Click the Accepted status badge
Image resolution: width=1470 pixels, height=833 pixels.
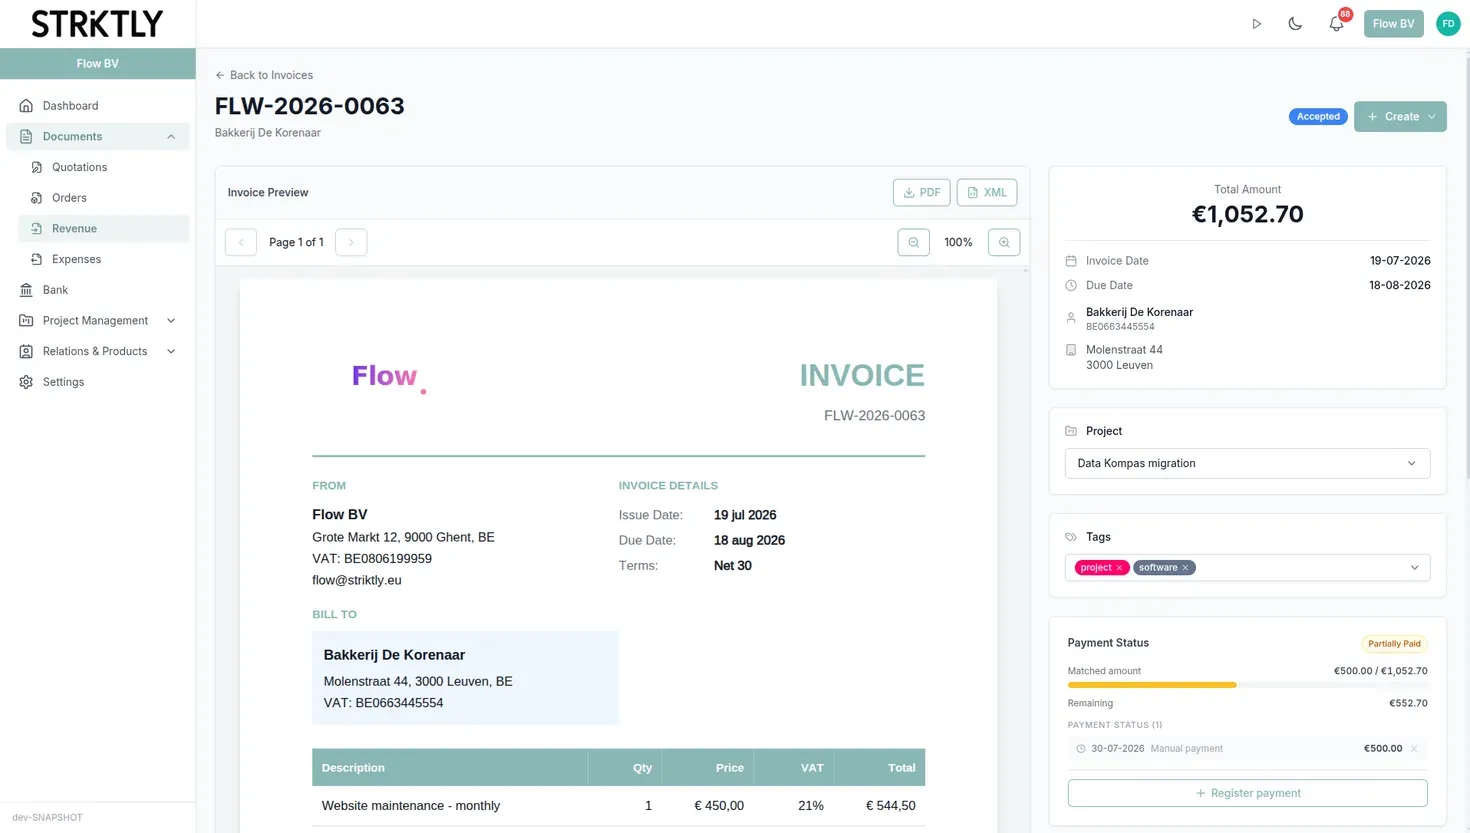[1318, 117]
